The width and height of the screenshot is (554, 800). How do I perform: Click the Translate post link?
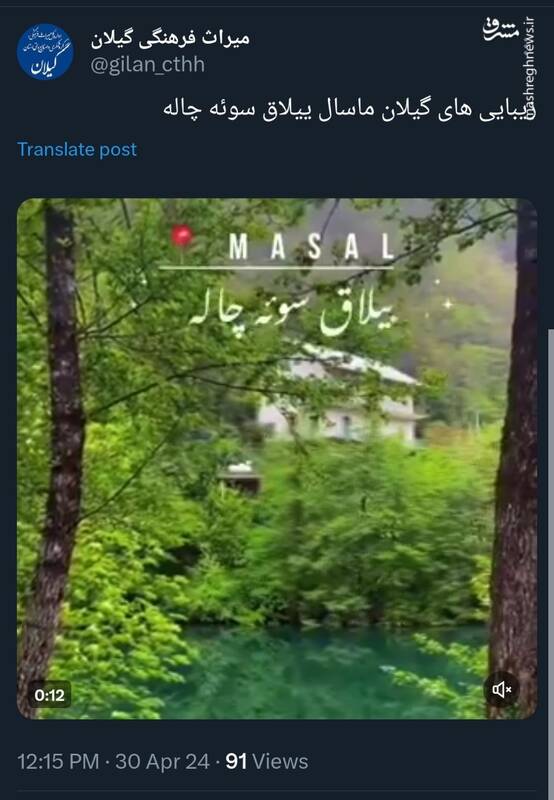[x=77, y=149]
